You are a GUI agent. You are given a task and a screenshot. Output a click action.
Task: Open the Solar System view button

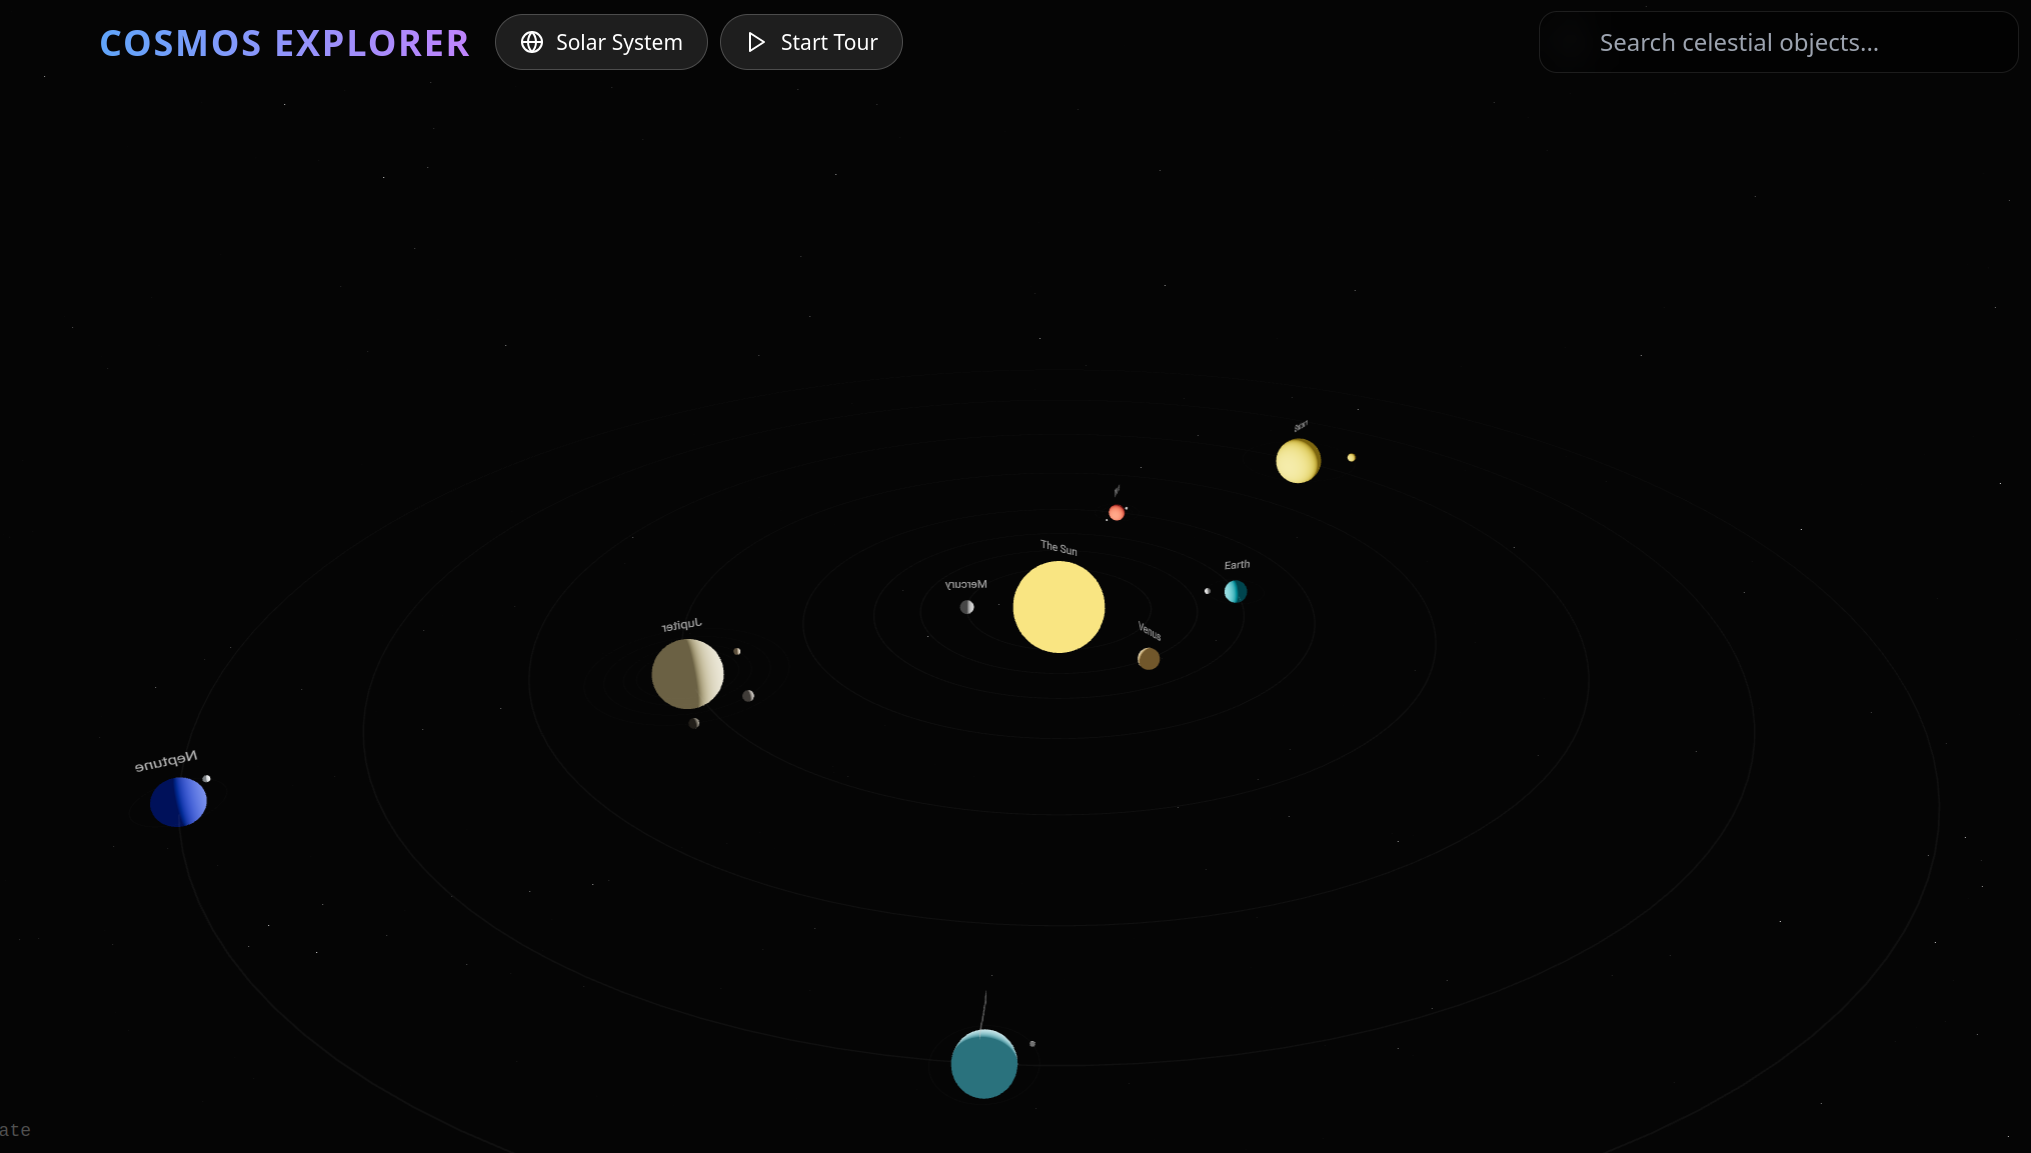(x=601, y=42)
